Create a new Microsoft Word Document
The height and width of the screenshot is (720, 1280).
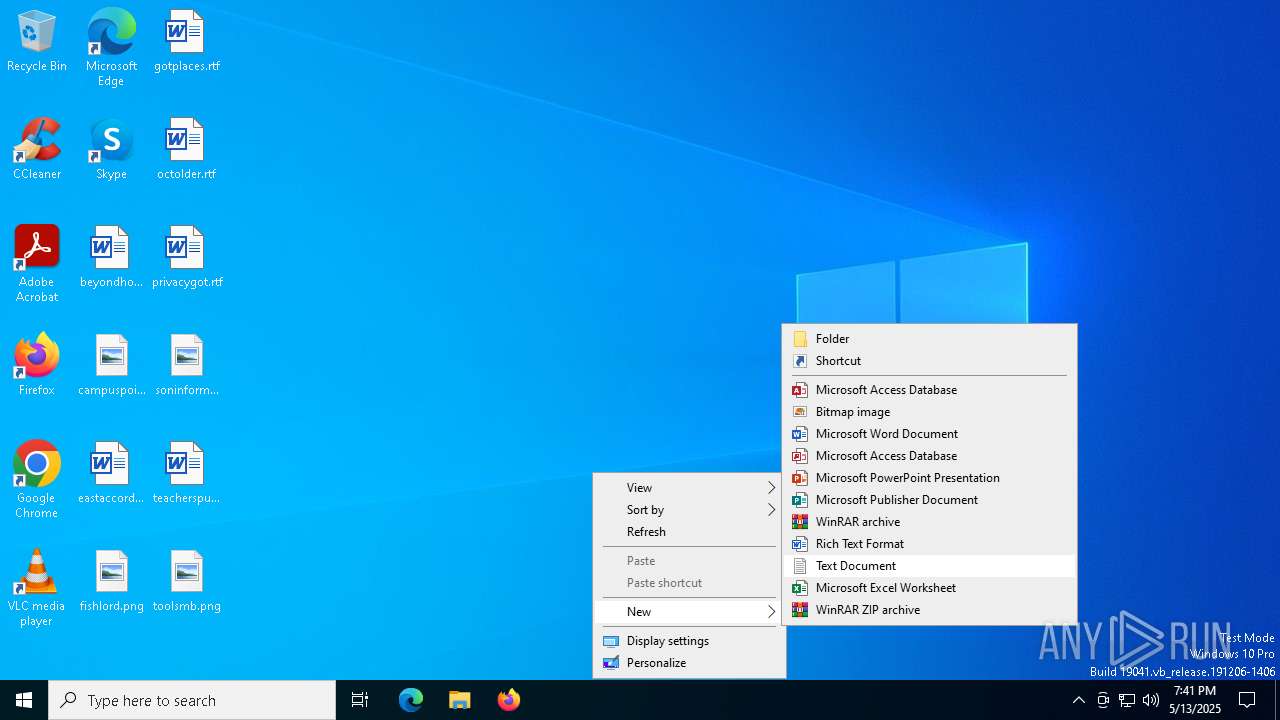[929, 434]
